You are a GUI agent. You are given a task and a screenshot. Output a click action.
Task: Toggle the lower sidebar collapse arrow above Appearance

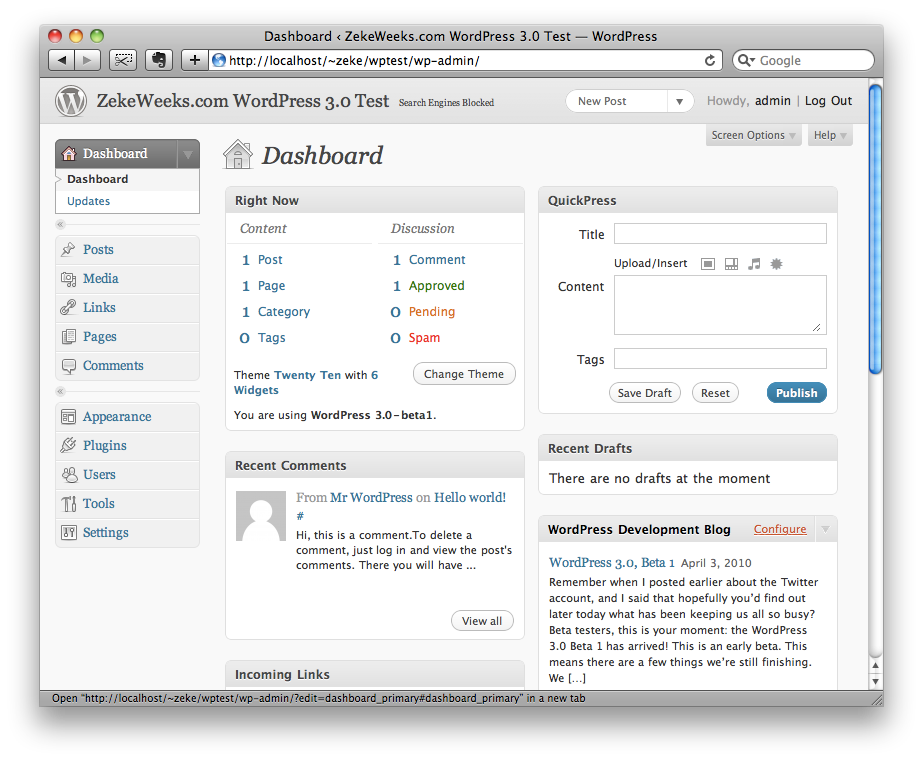(60, 391)
